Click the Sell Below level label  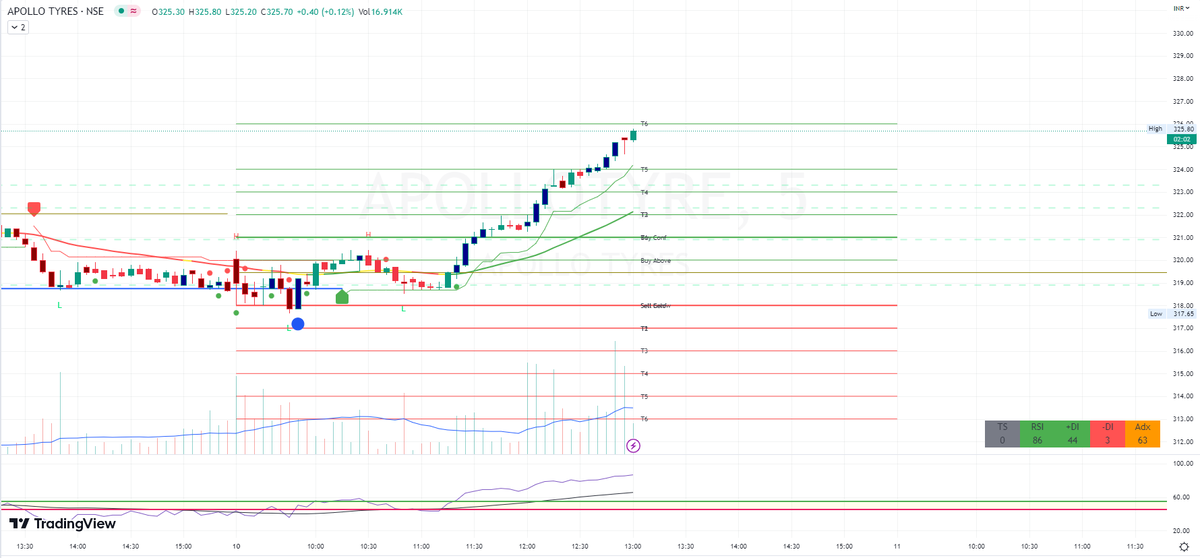[655, 305]
